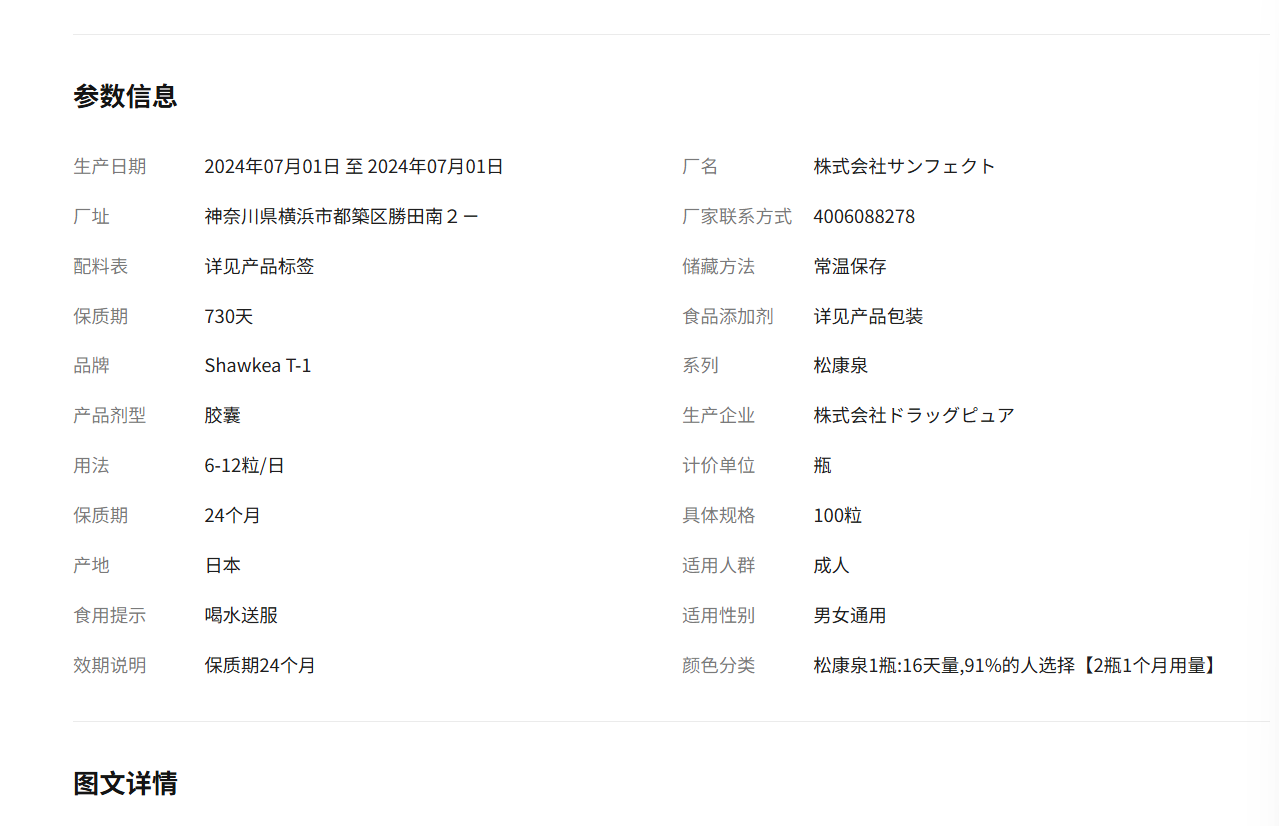Image resolution: width=1279 pixels, height=826 pixels.
Task: Click the 厂名 label
Action: 700,167
